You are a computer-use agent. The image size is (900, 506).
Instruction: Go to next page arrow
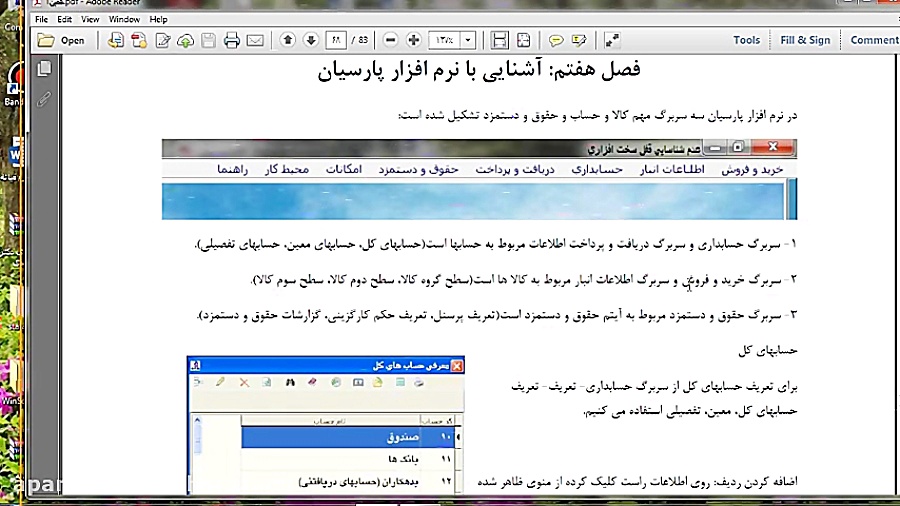[x=311, y=40]
